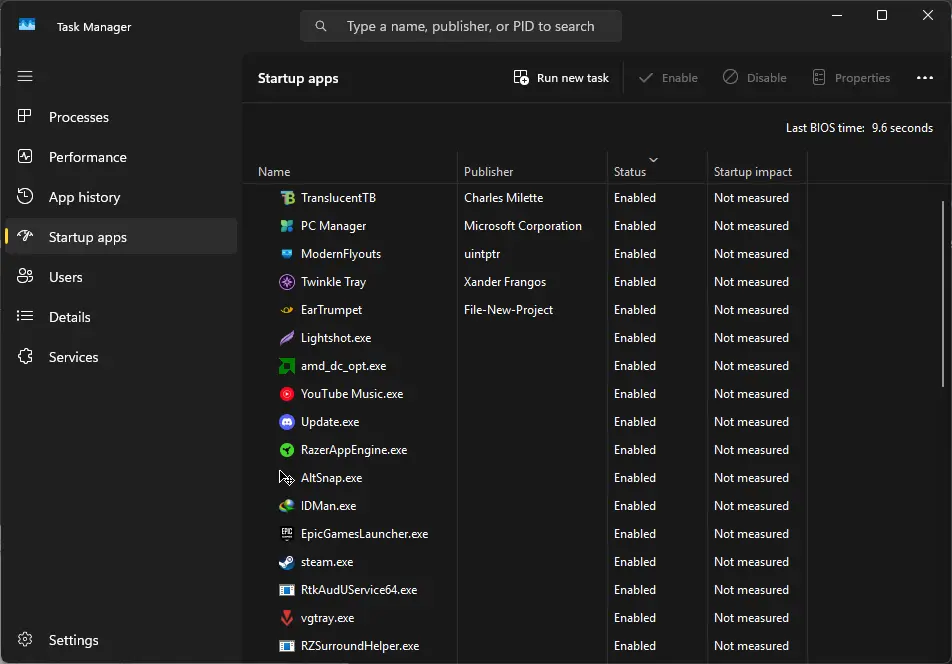Click publisher File-New-Project
Screen dimensions: 952x664
pyautogui.click(x=508, y=310)
